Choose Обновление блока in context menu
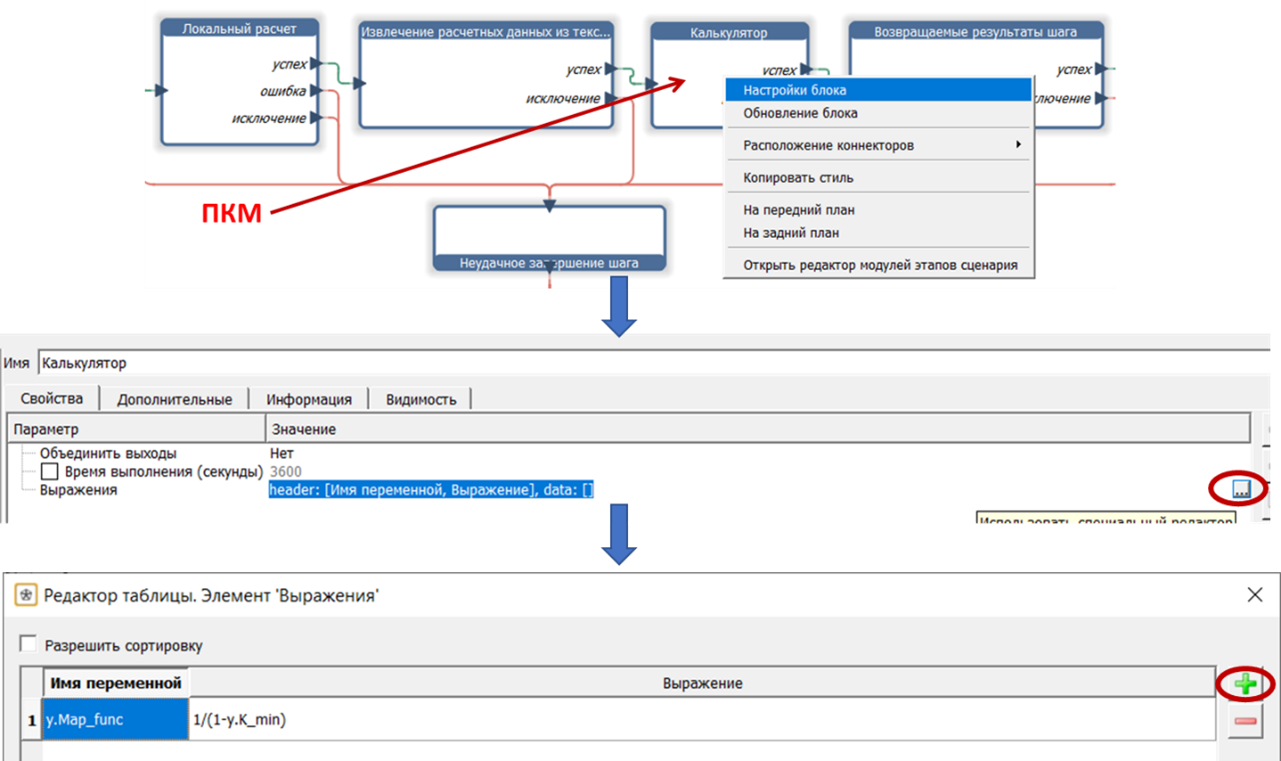1281x761 pixels. pyautogui.click(x=877, y=113)
